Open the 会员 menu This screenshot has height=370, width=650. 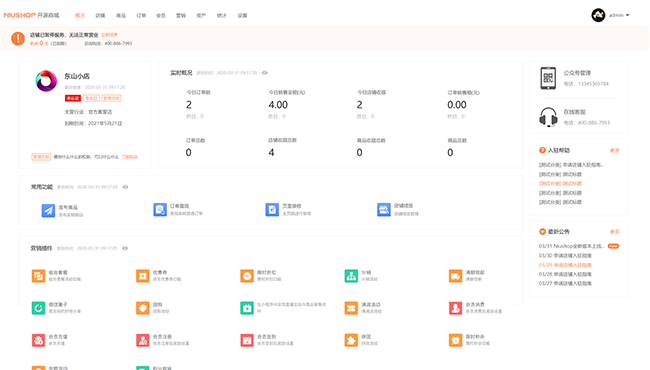[x=161, y=15]
